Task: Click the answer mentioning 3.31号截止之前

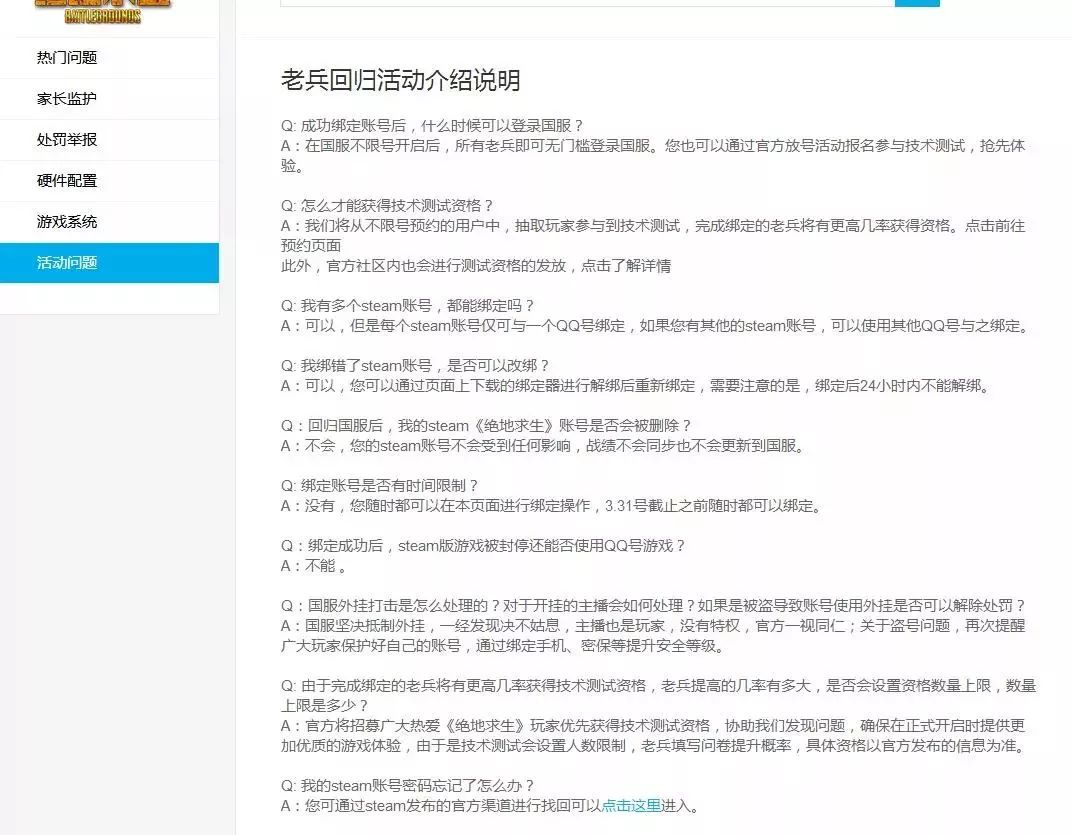Action: [552, 506]
